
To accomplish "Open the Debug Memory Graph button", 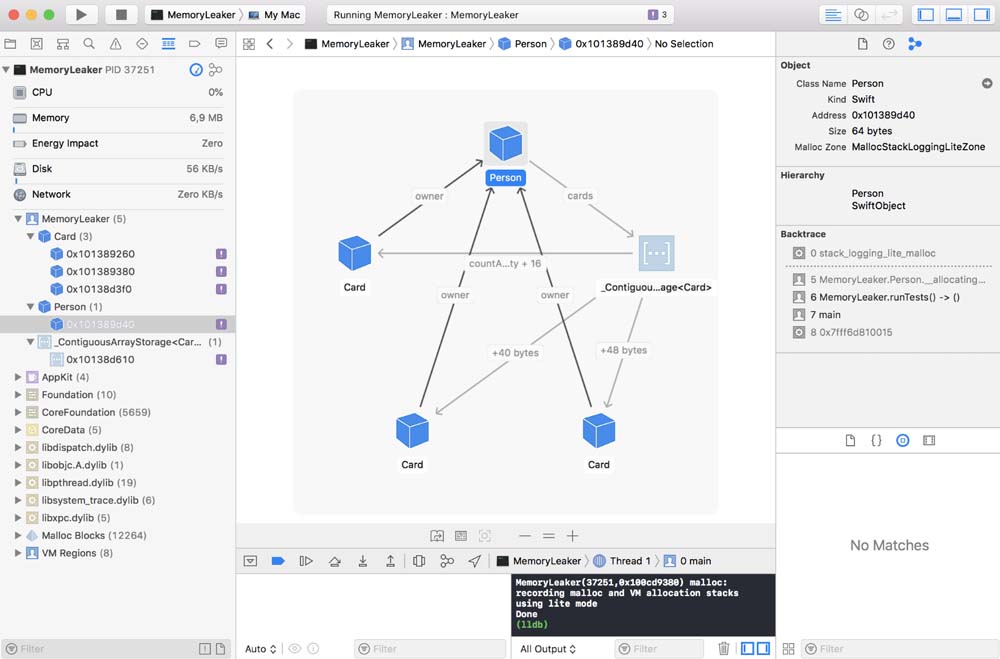I will coord(447,561).
